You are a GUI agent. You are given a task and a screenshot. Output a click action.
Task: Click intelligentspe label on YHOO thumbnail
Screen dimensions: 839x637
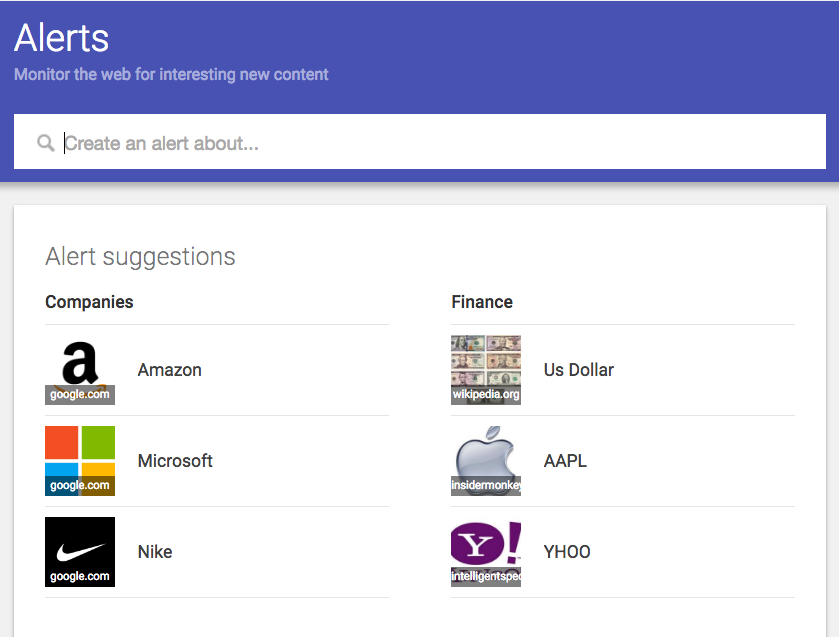(486, 577)
